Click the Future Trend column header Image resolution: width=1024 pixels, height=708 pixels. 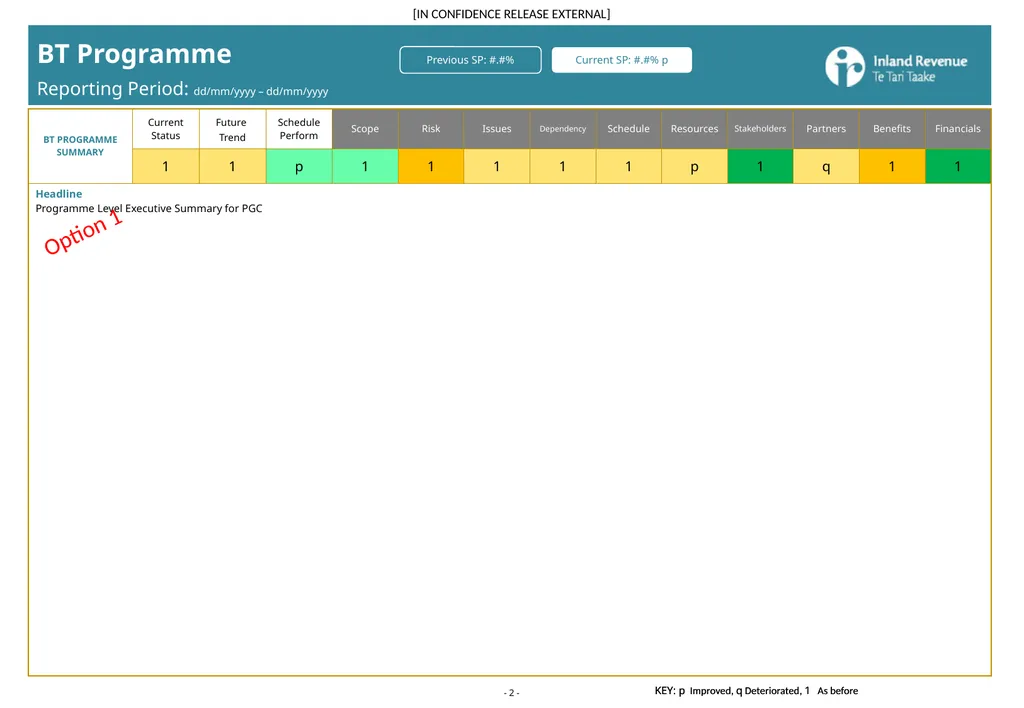click(x=232, y=129)
